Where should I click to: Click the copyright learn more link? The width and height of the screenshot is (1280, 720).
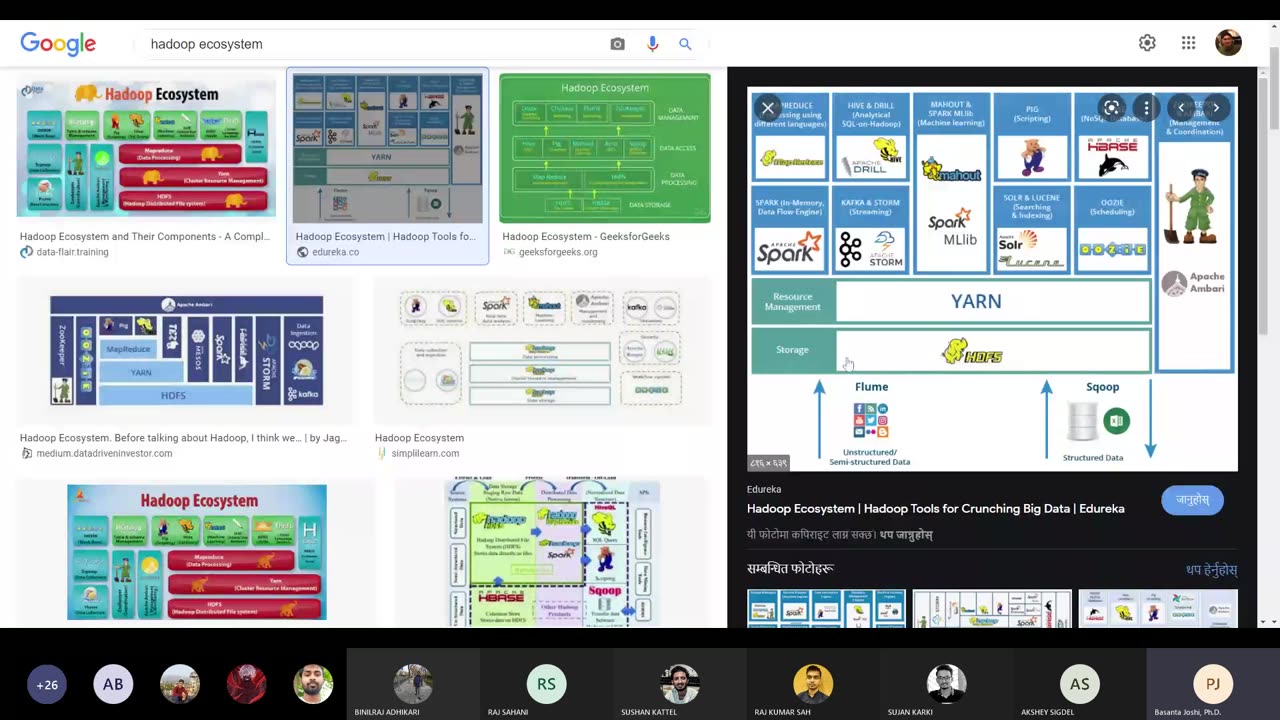906,535
